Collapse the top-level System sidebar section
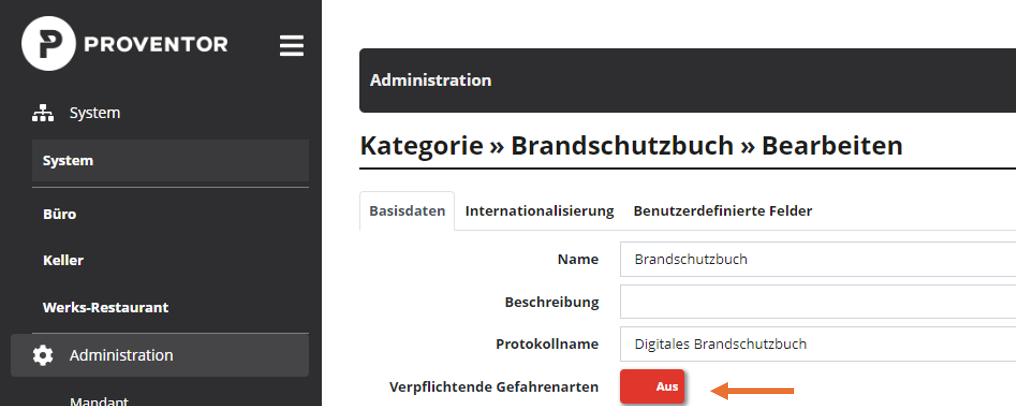Viewport: 1016px width, 410px height. point(95,113)
